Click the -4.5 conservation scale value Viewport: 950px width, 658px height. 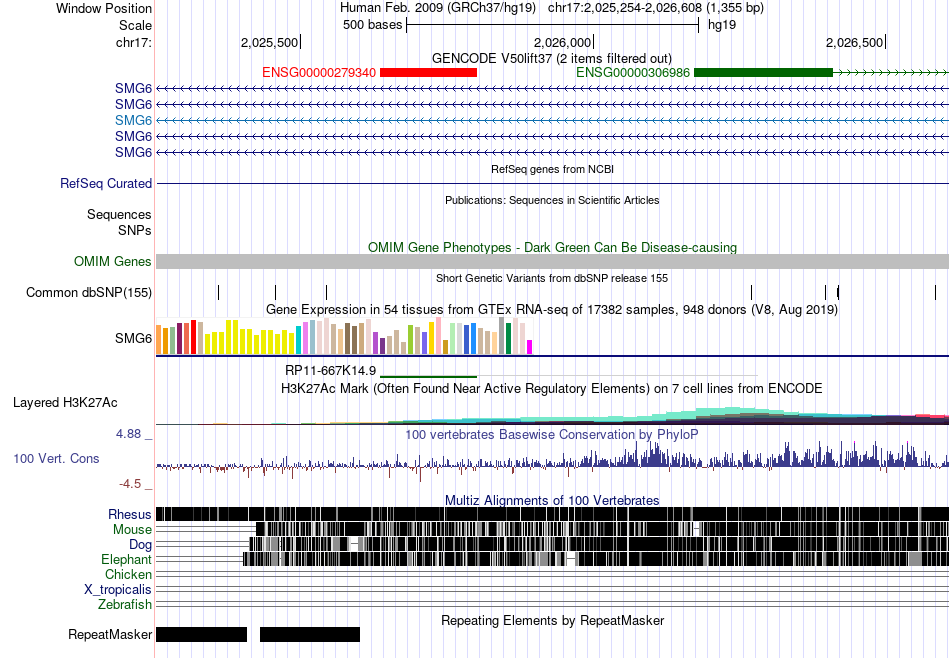coord(130,484)
